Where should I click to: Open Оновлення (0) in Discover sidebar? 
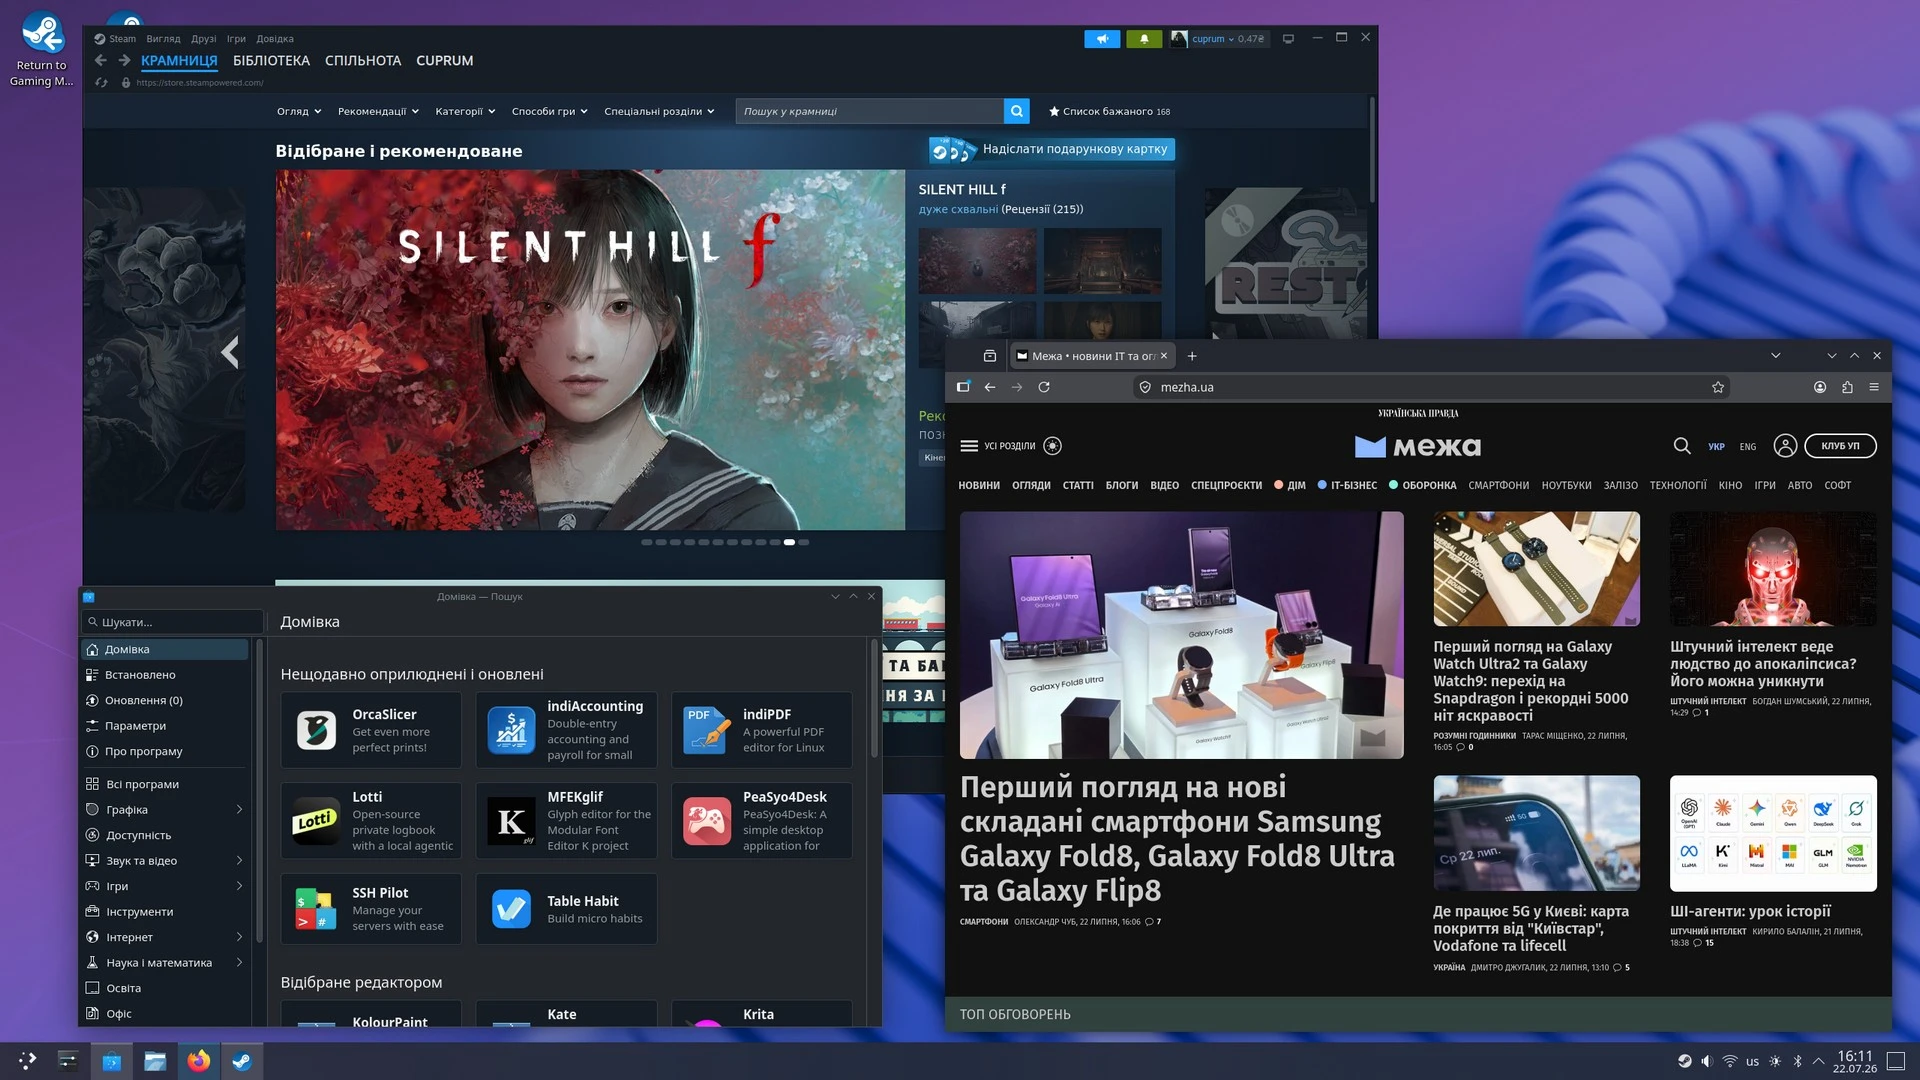tap(166, 700)
